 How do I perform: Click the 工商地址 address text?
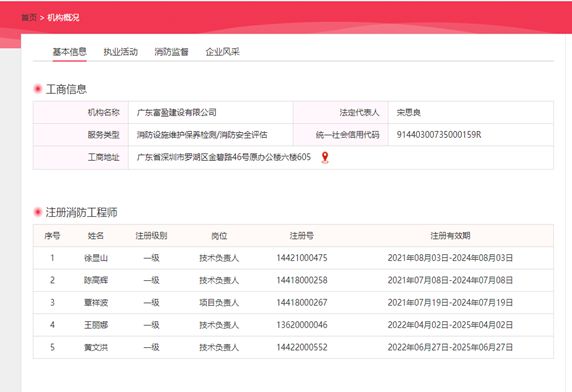coord(224,157)
